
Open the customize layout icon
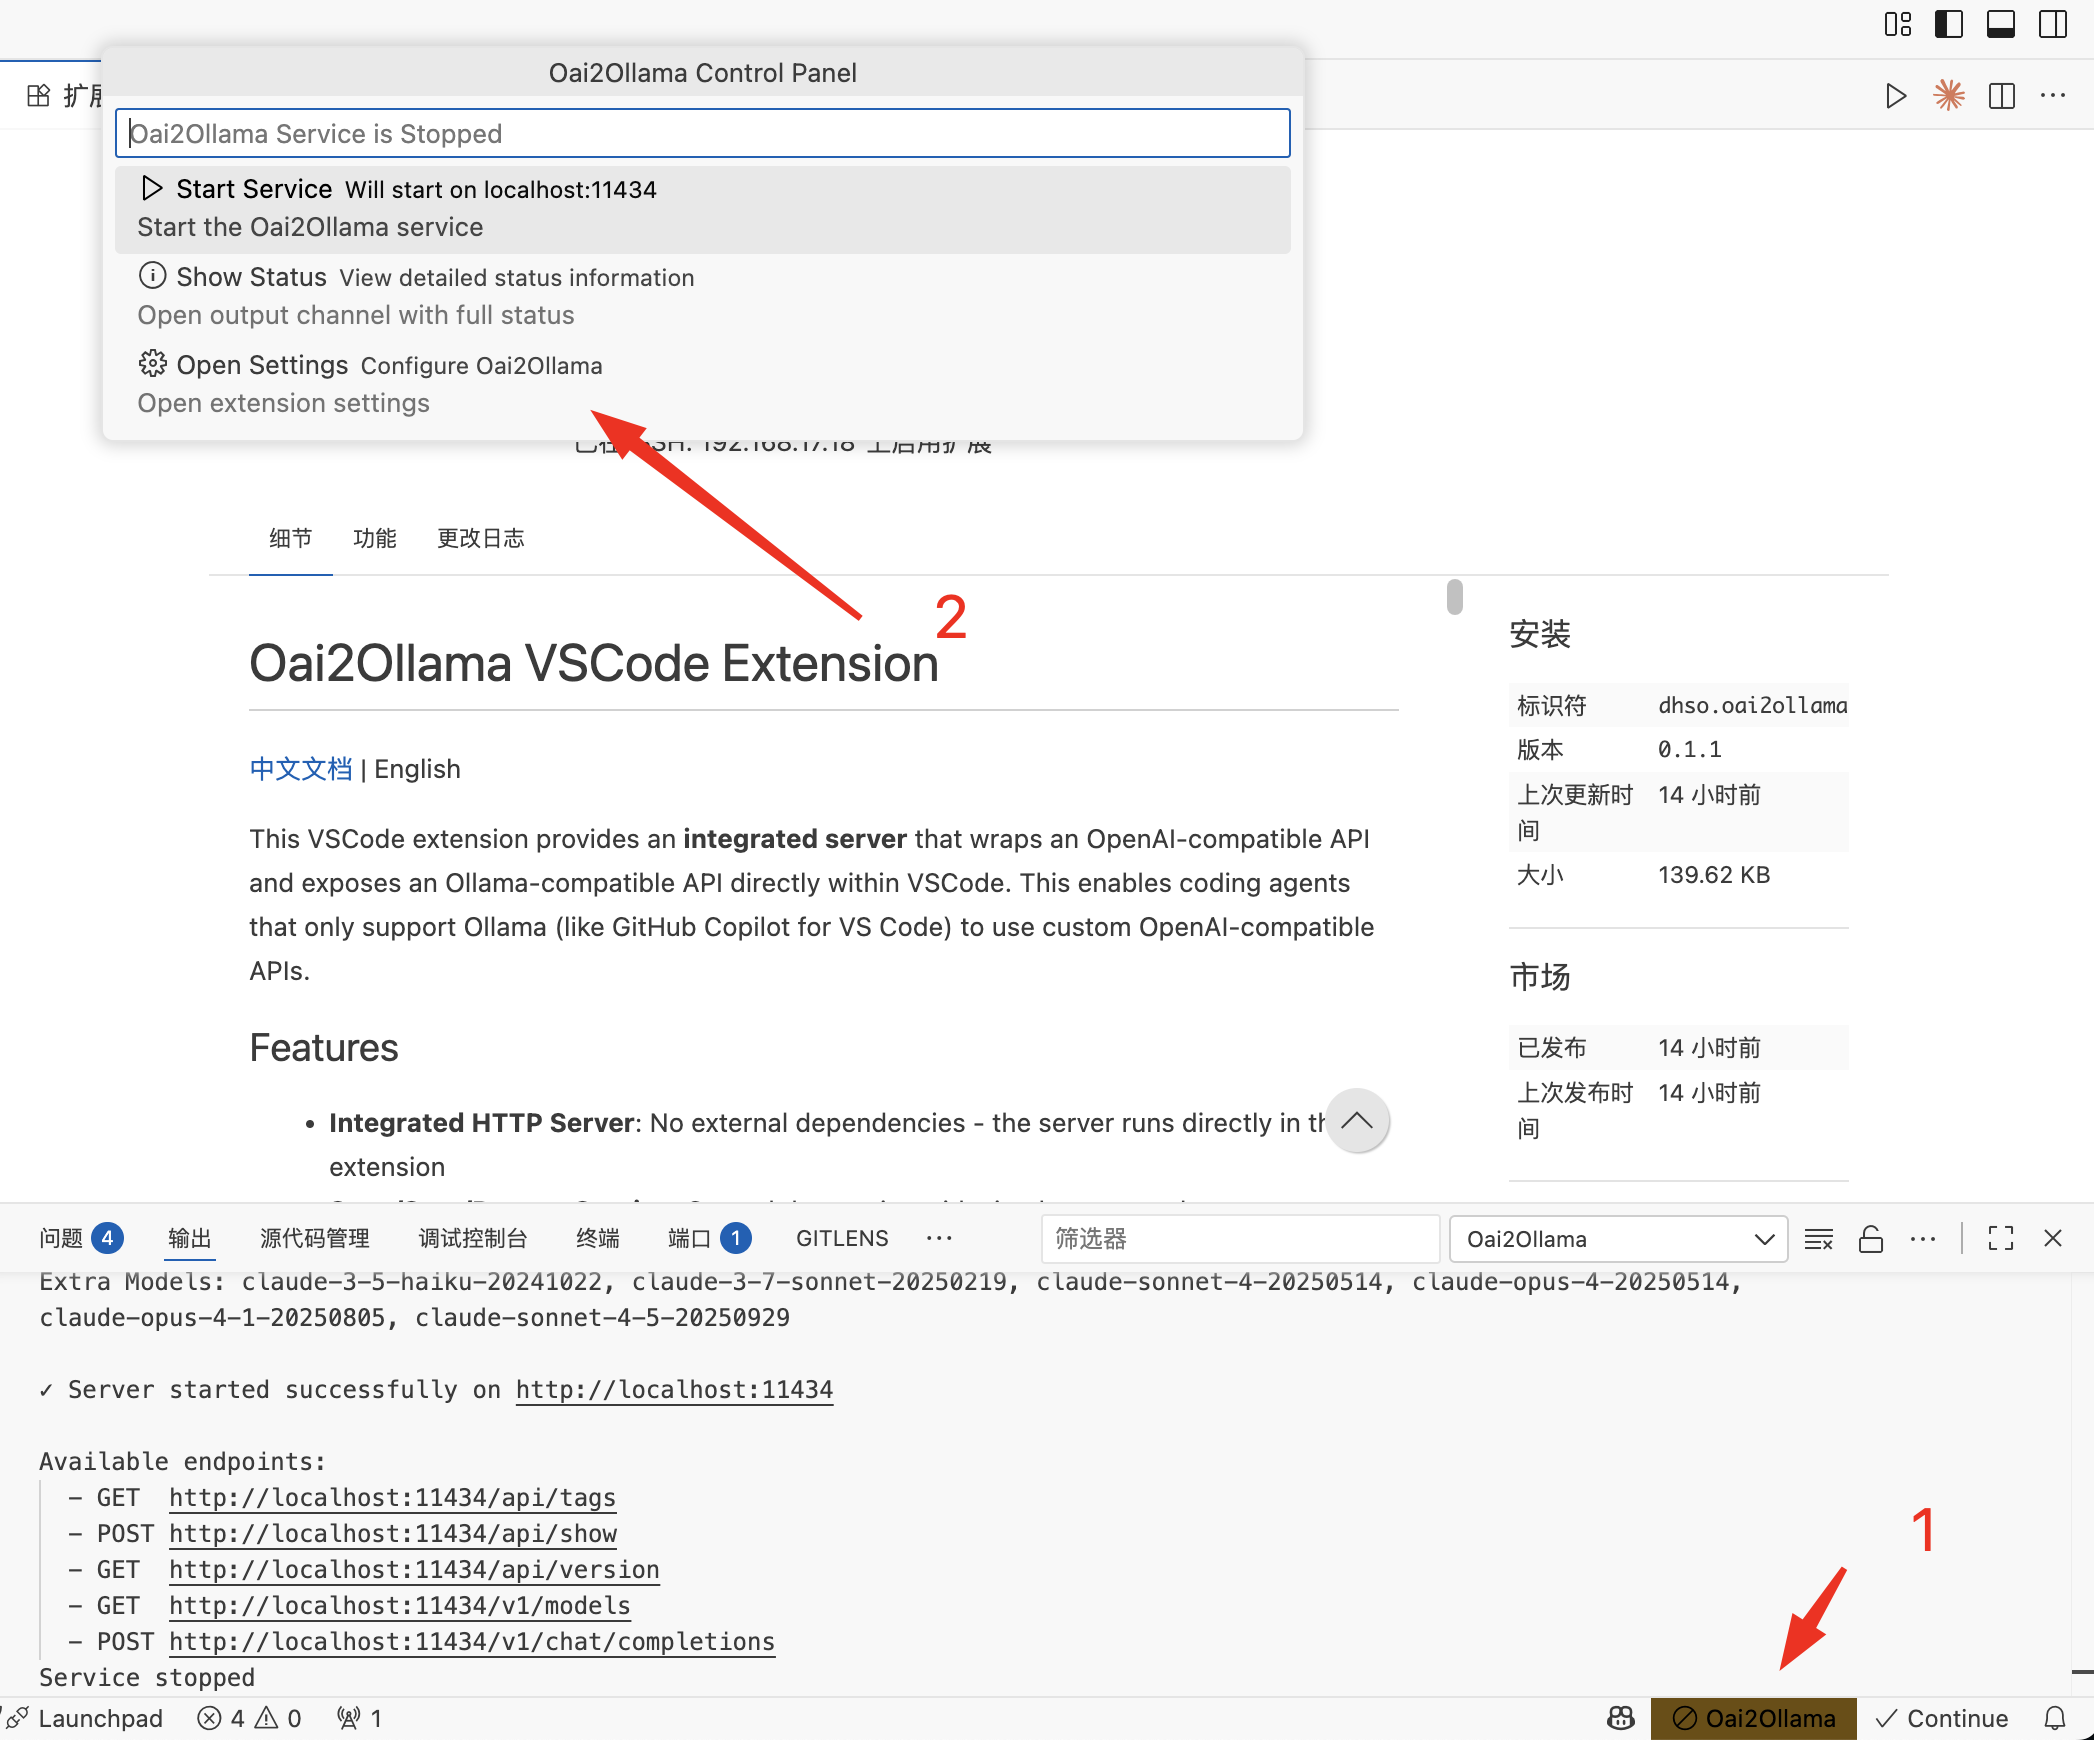point(1897,24)
